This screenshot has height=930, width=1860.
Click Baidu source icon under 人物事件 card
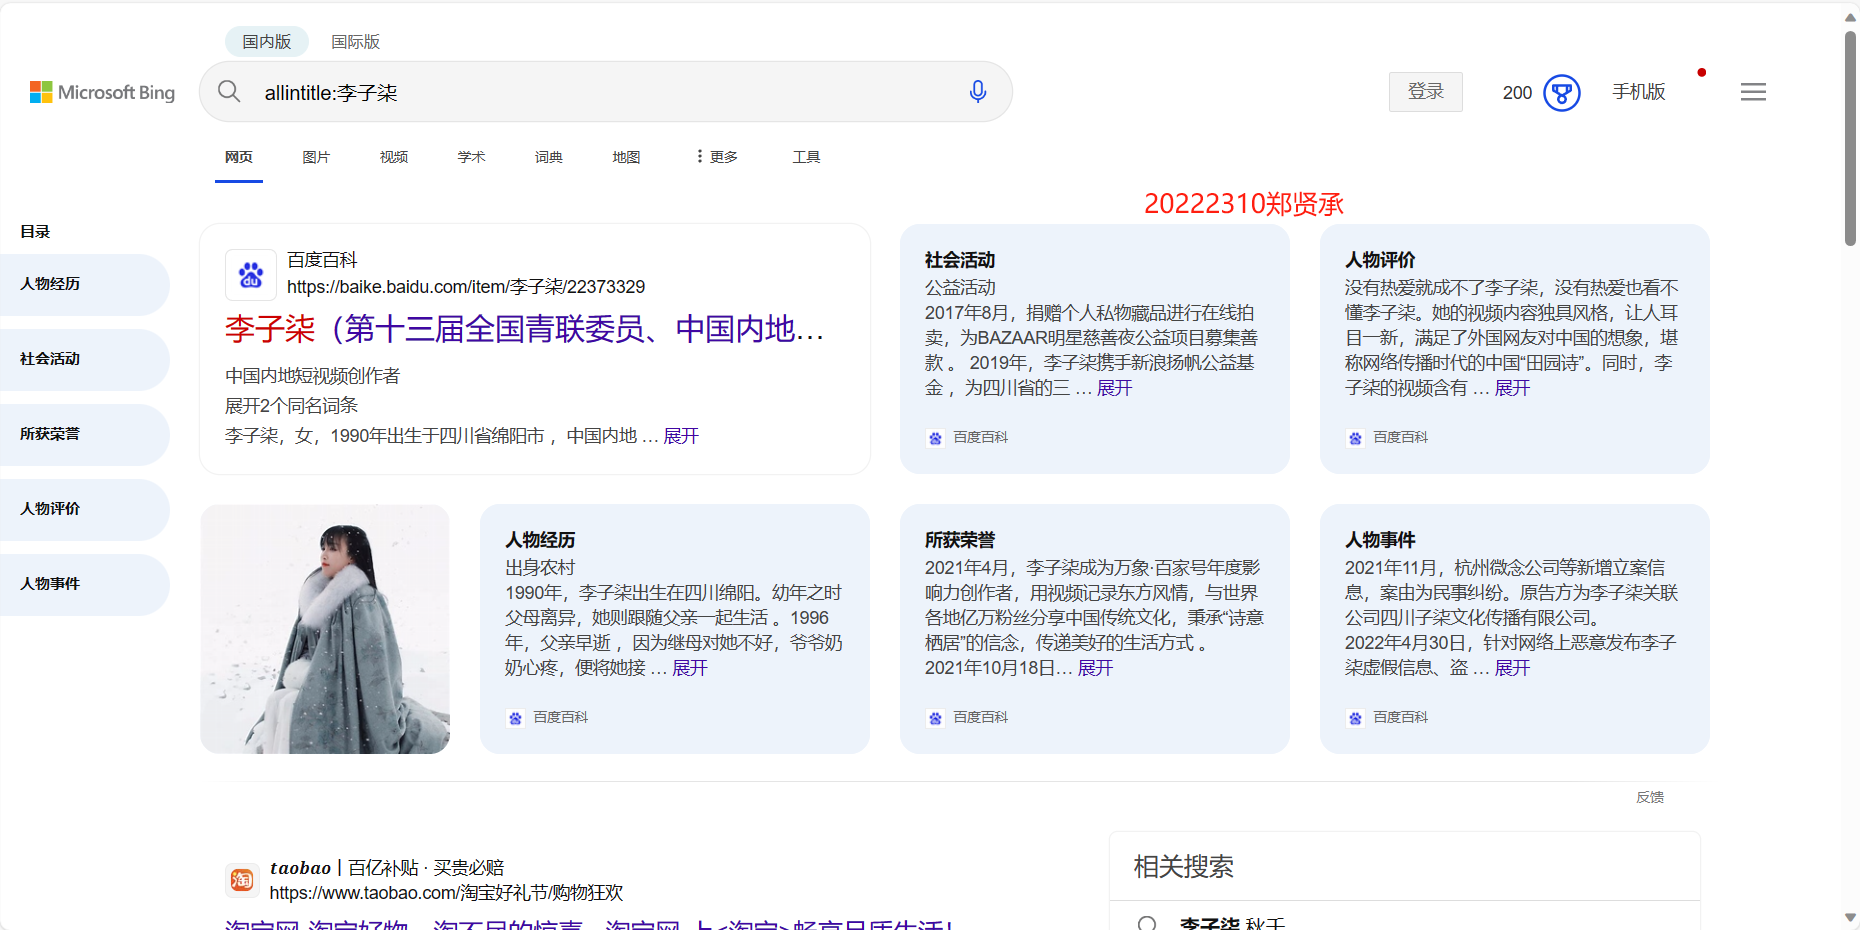(x=1355, y=718)
